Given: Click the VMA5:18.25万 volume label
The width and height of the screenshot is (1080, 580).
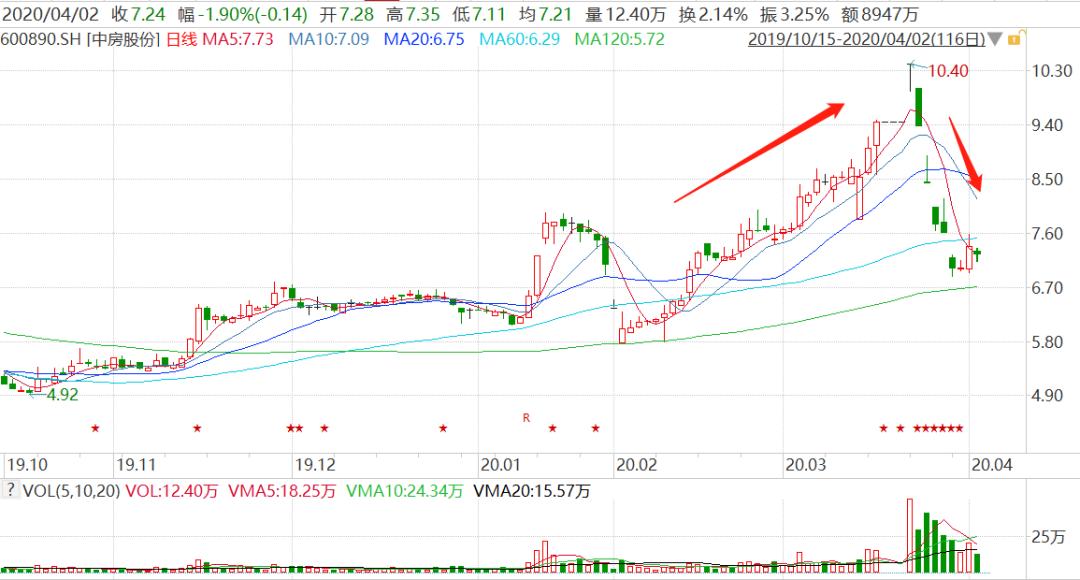Looking at the screenshot, I should [282, 491].
